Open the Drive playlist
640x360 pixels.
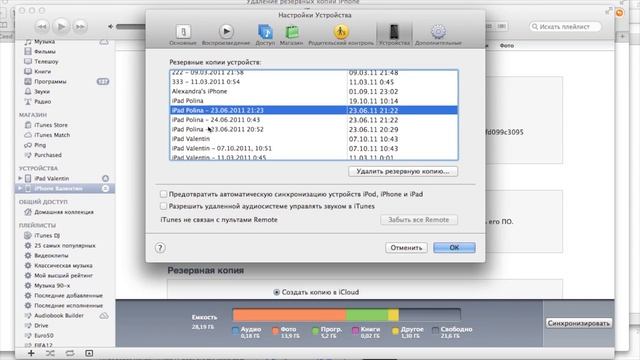click(x=41, y=326)
